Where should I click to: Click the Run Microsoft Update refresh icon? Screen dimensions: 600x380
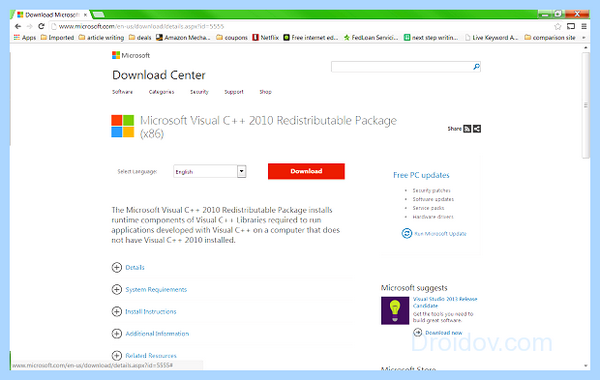406,233
